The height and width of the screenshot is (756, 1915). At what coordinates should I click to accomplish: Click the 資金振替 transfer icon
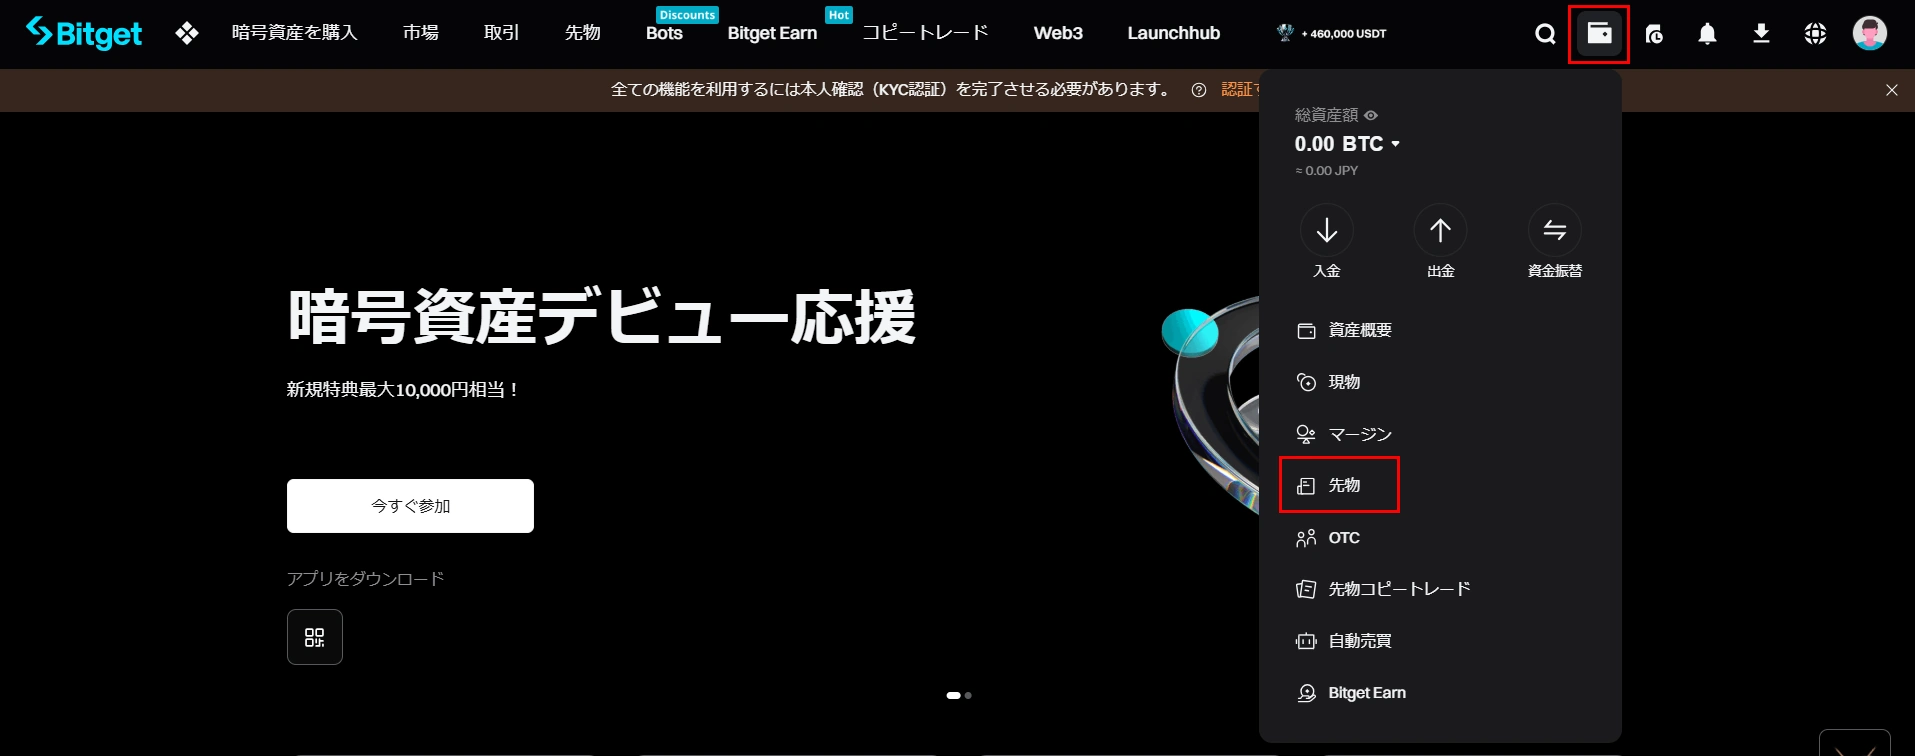[x=1554, y=230]
